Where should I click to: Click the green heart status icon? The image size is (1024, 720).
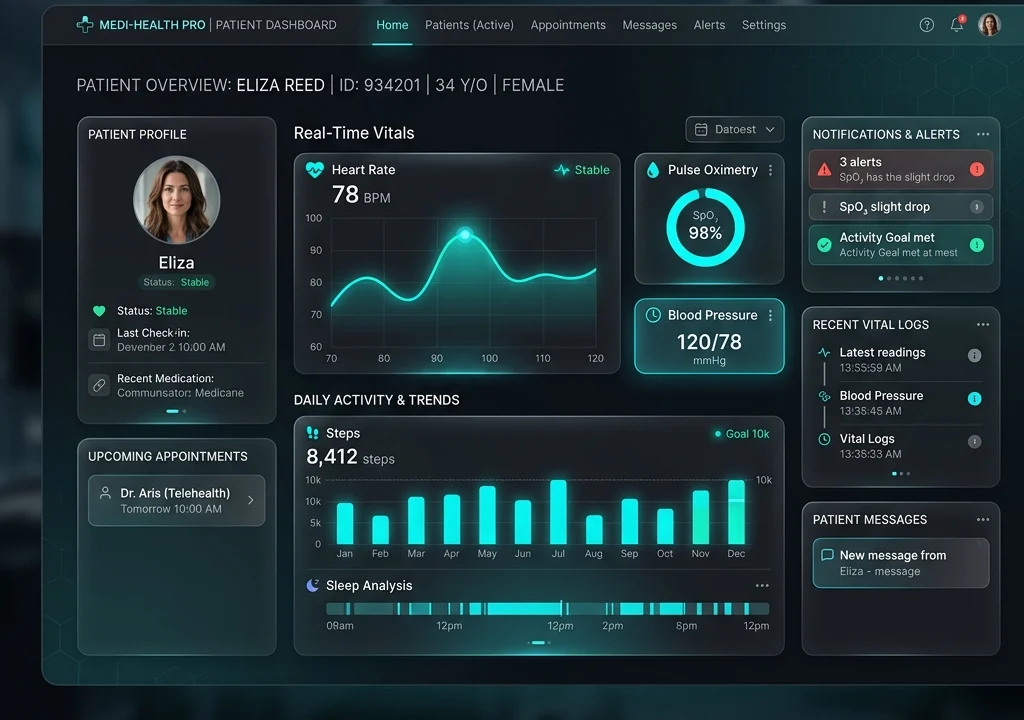click(99, 311)
